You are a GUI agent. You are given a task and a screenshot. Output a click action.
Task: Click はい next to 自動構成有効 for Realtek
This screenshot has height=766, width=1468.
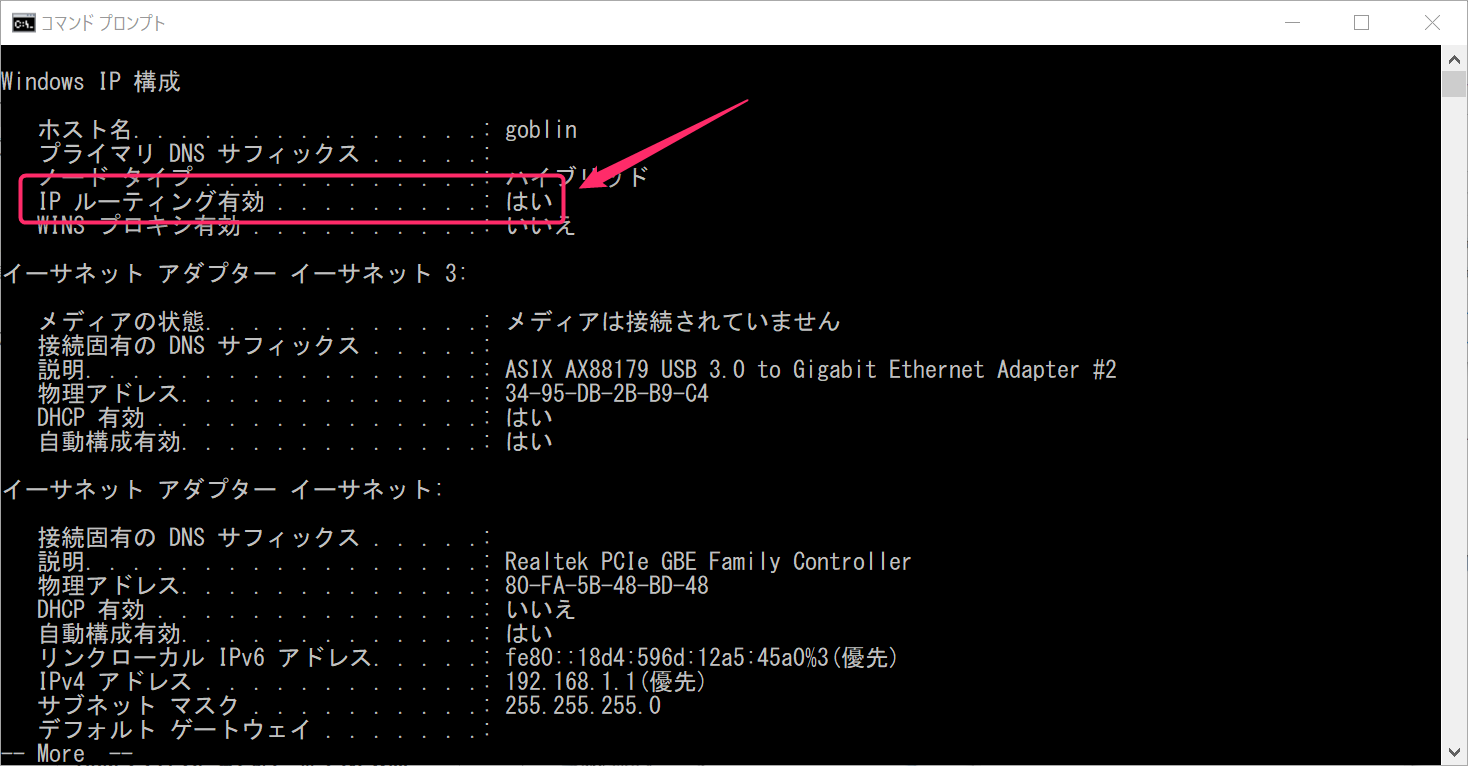529,634
